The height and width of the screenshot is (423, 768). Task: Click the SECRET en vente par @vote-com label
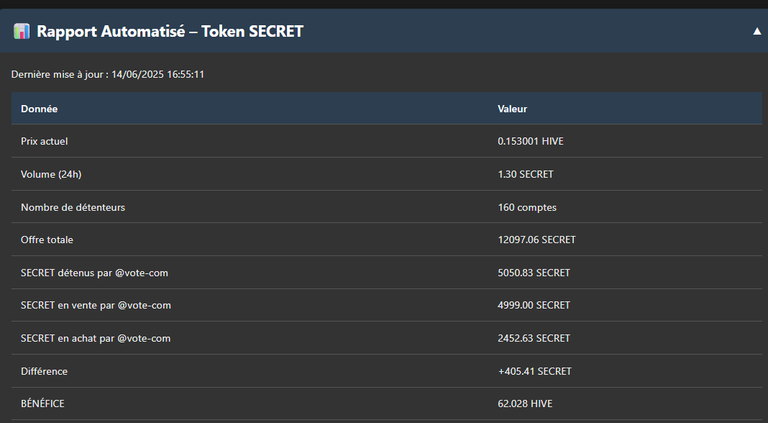pos(96,306)
